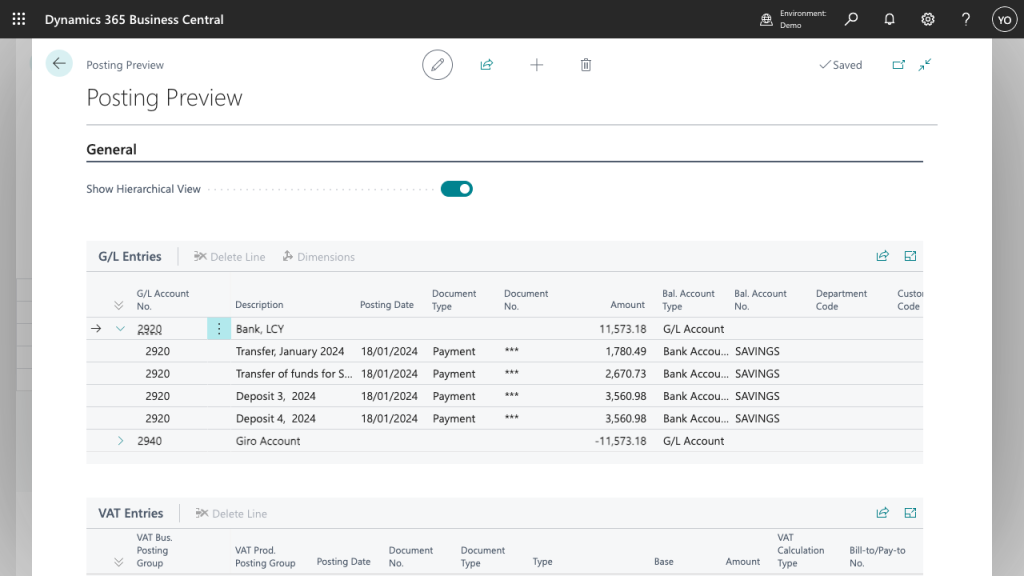Expand the VAT Entries part to full view
Screen dimensions: 1024x576
[910, 513]
